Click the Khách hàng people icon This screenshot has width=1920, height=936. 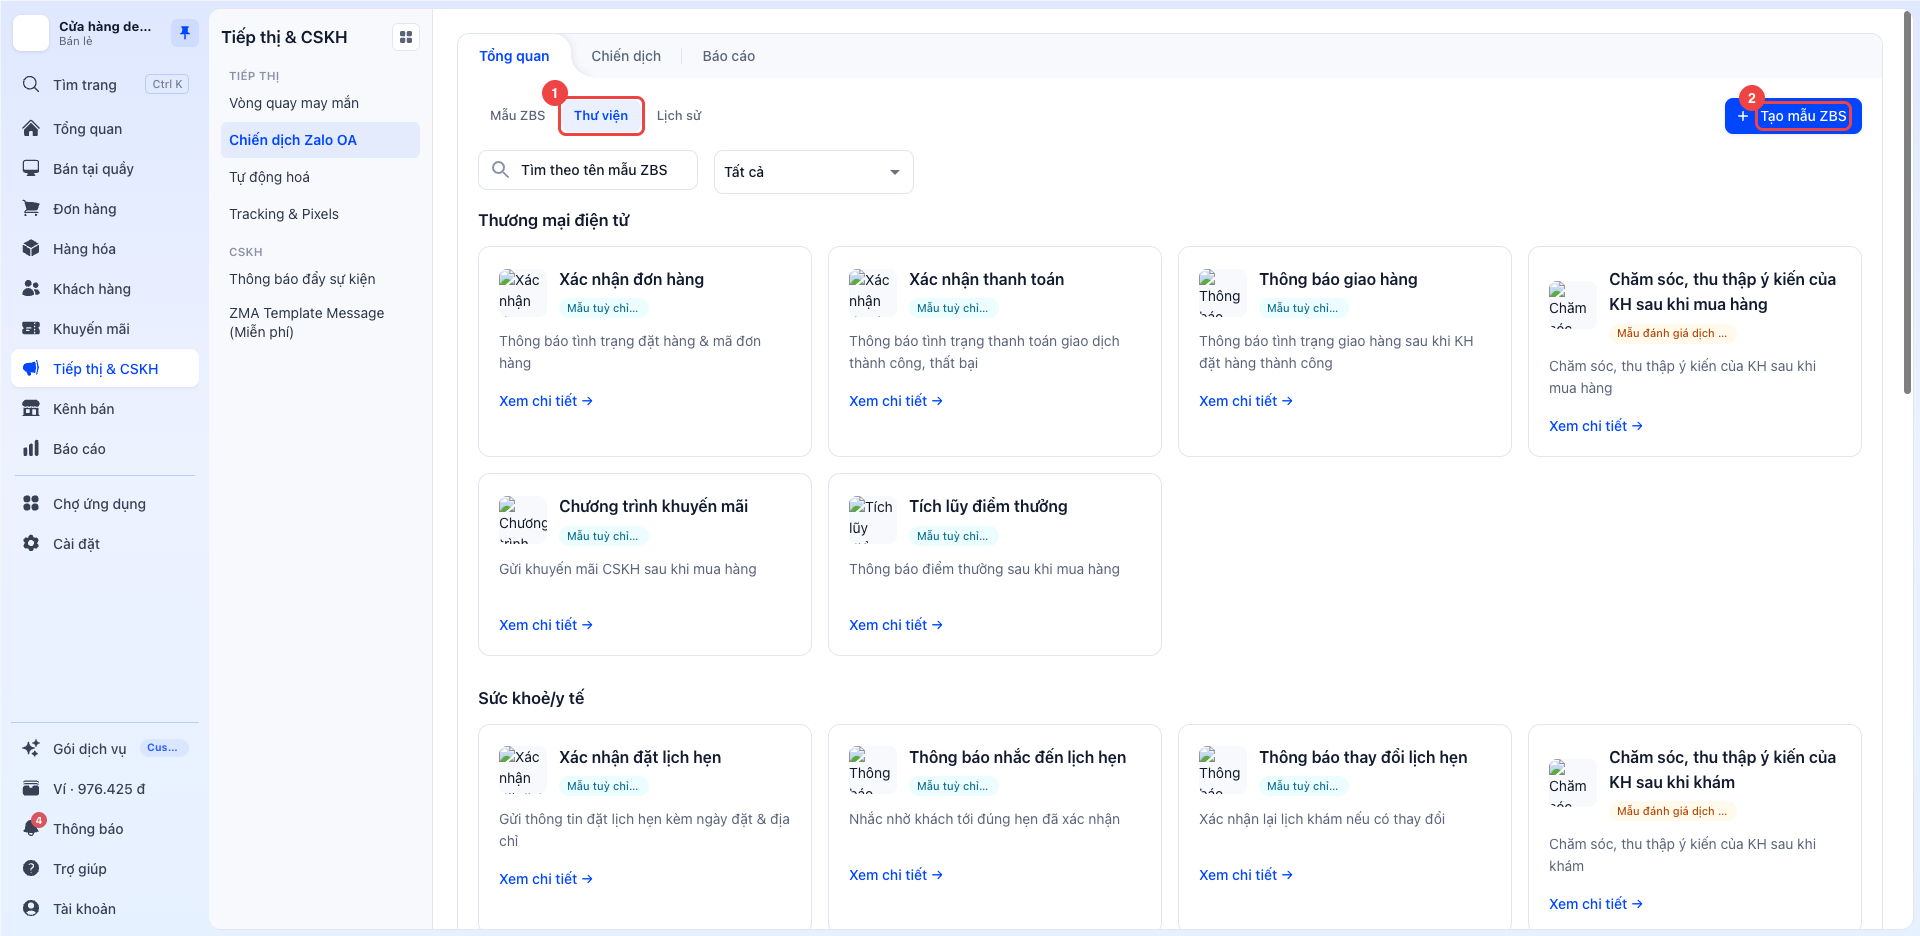coord(31,289)
